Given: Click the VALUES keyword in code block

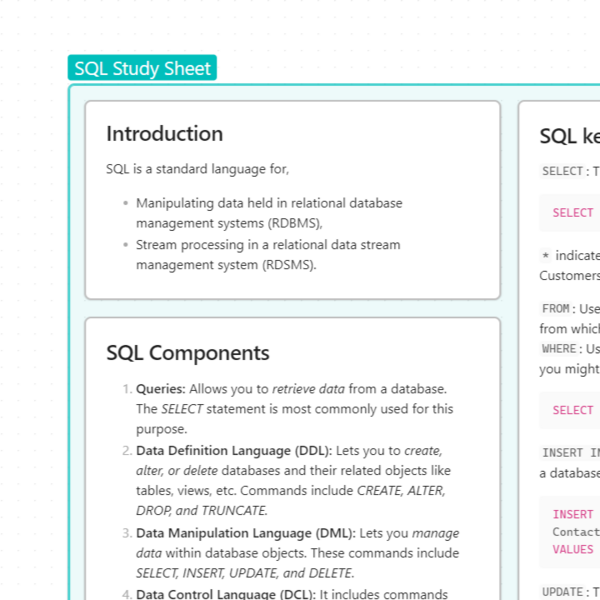Looking at the screenshot, I should [x=573, y=549].
